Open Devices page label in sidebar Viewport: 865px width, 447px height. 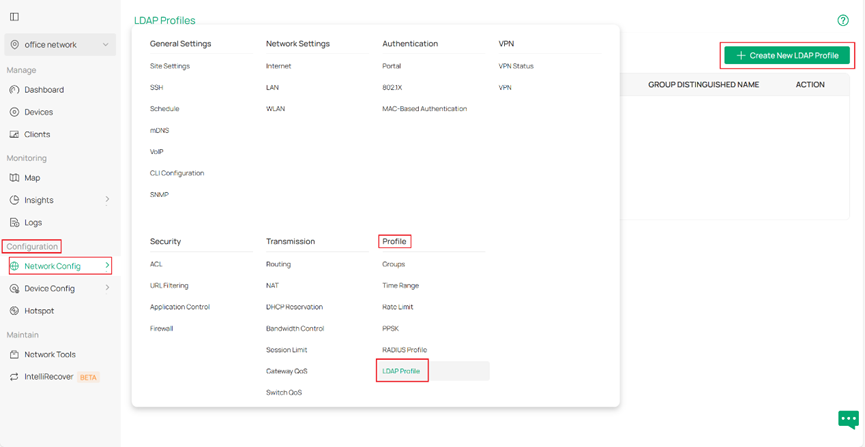[39, 112]
